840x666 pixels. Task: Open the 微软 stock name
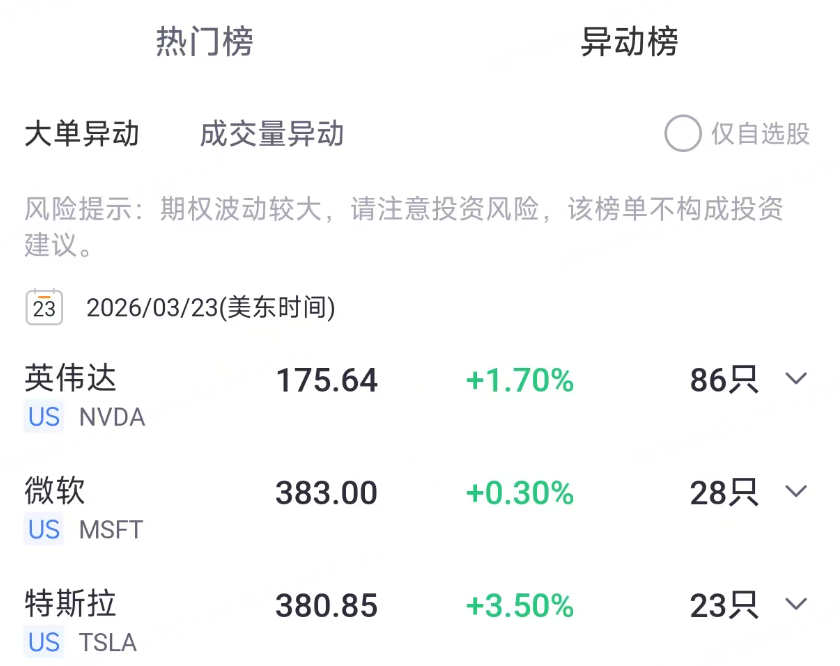(x=55, y=491)
